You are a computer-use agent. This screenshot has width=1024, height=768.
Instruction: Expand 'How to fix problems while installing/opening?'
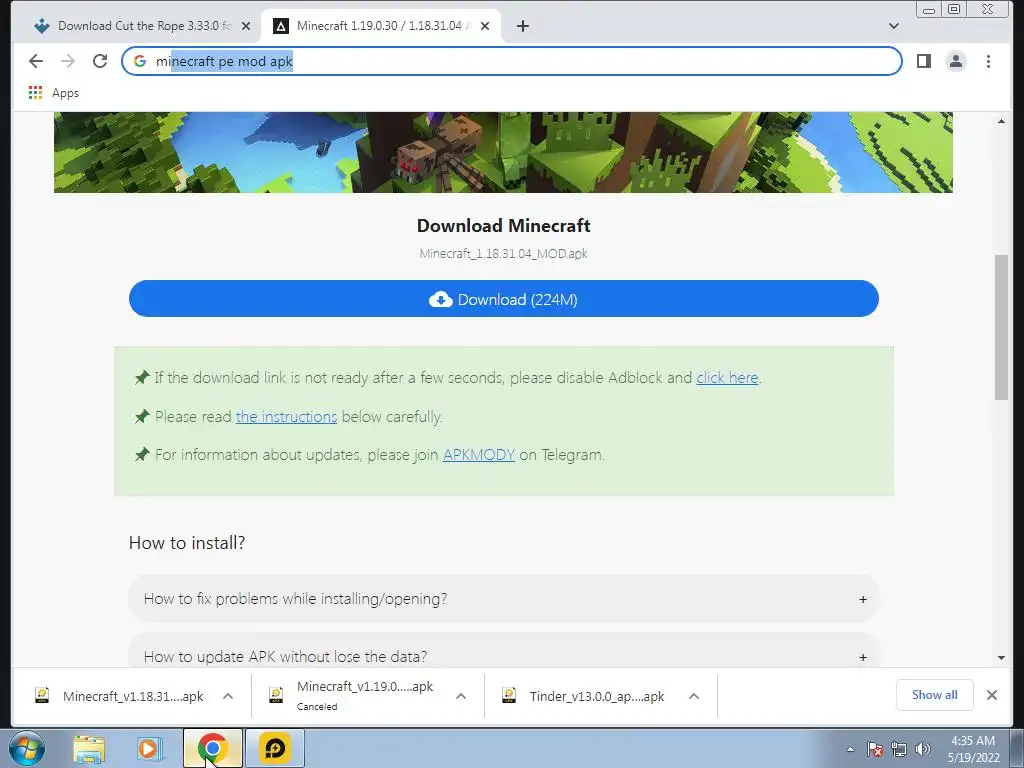point(504,599)
